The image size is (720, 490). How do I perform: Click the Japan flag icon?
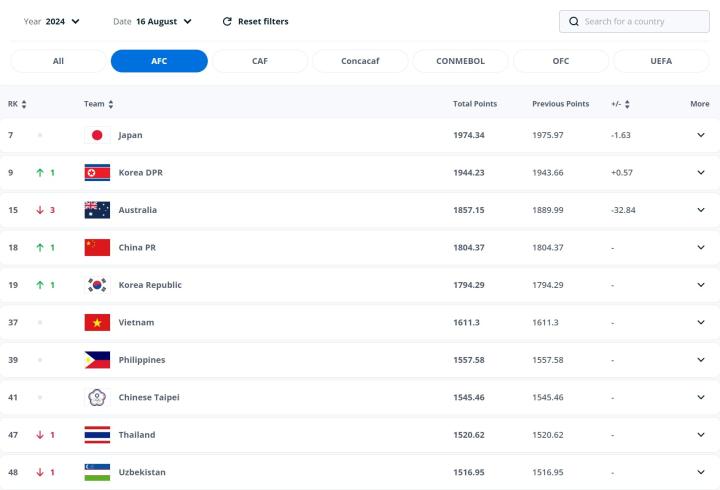pos(97,135)
